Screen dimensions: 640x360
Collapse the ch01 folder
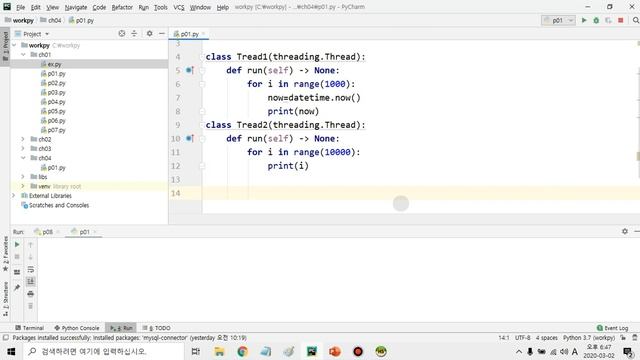[23, 55]
